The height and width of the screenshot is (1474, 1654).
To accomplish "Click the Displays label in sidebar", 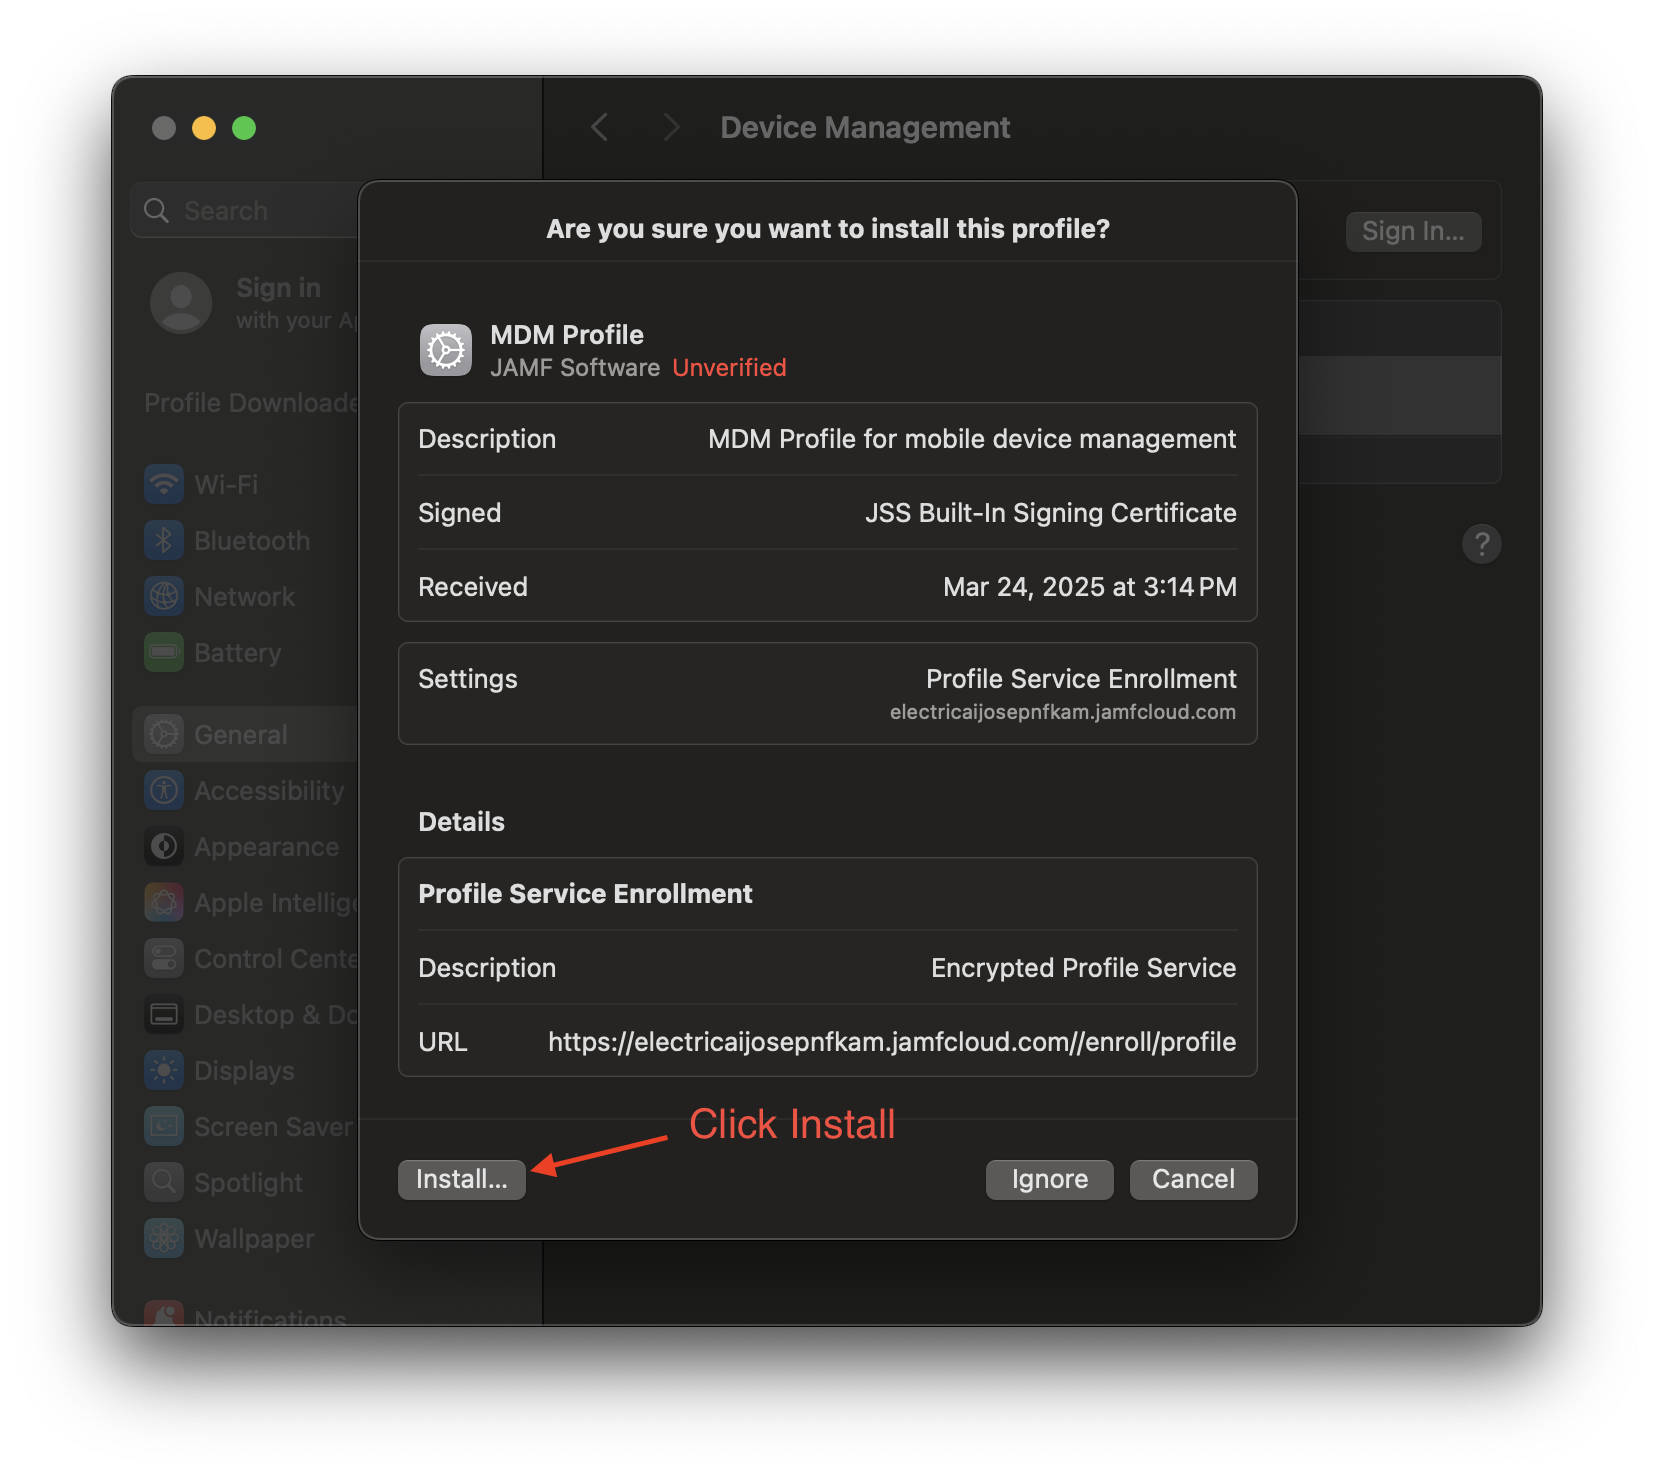I will point(244,1071).
